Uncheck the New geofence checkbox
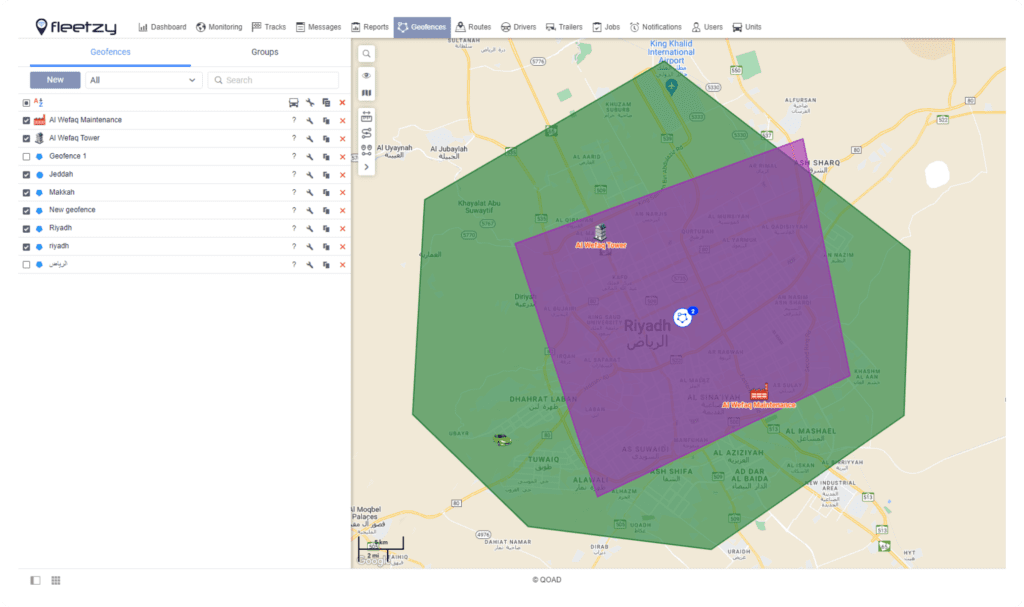Viewport: 1024px width, 607px height. pyautogui.click(x=26, y=210)
